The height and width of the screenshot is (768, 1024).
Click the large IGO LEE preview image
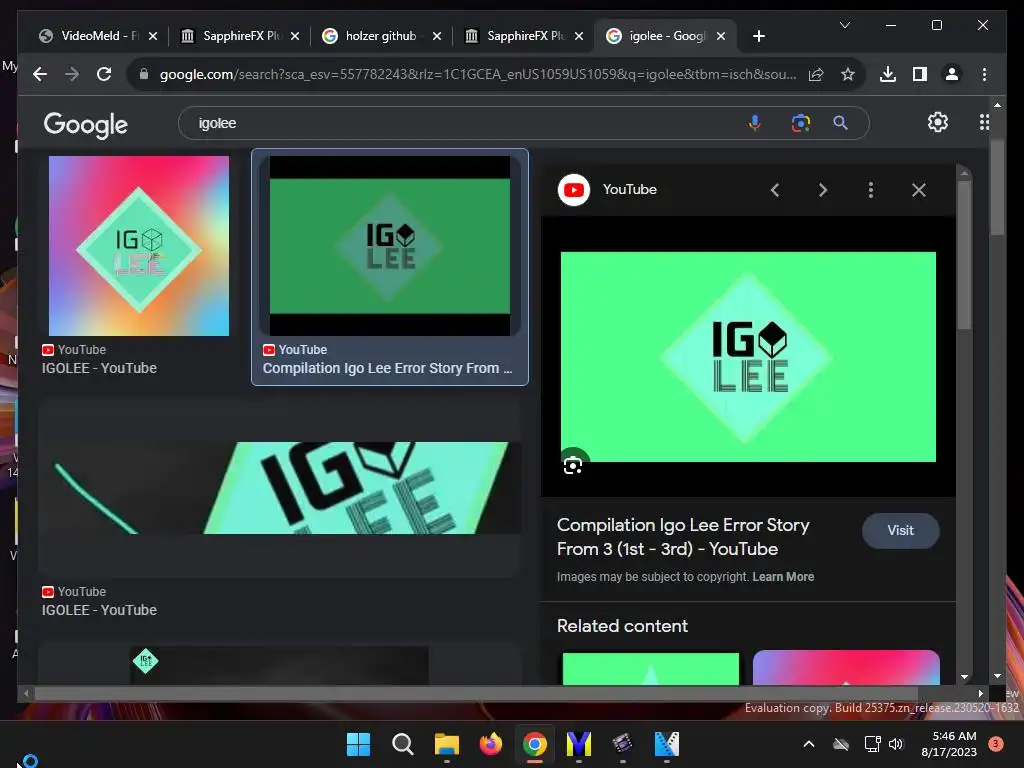coord(748,357)
